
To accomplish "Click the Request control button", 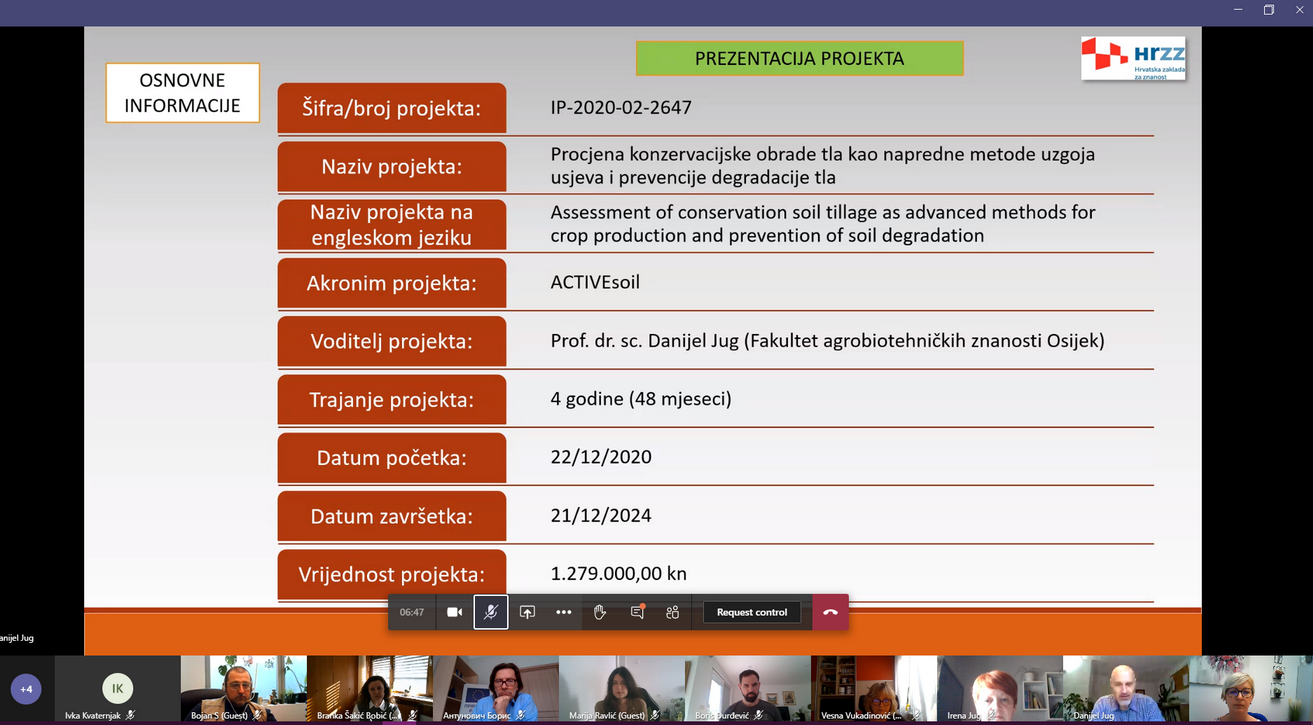I will 752,612.
